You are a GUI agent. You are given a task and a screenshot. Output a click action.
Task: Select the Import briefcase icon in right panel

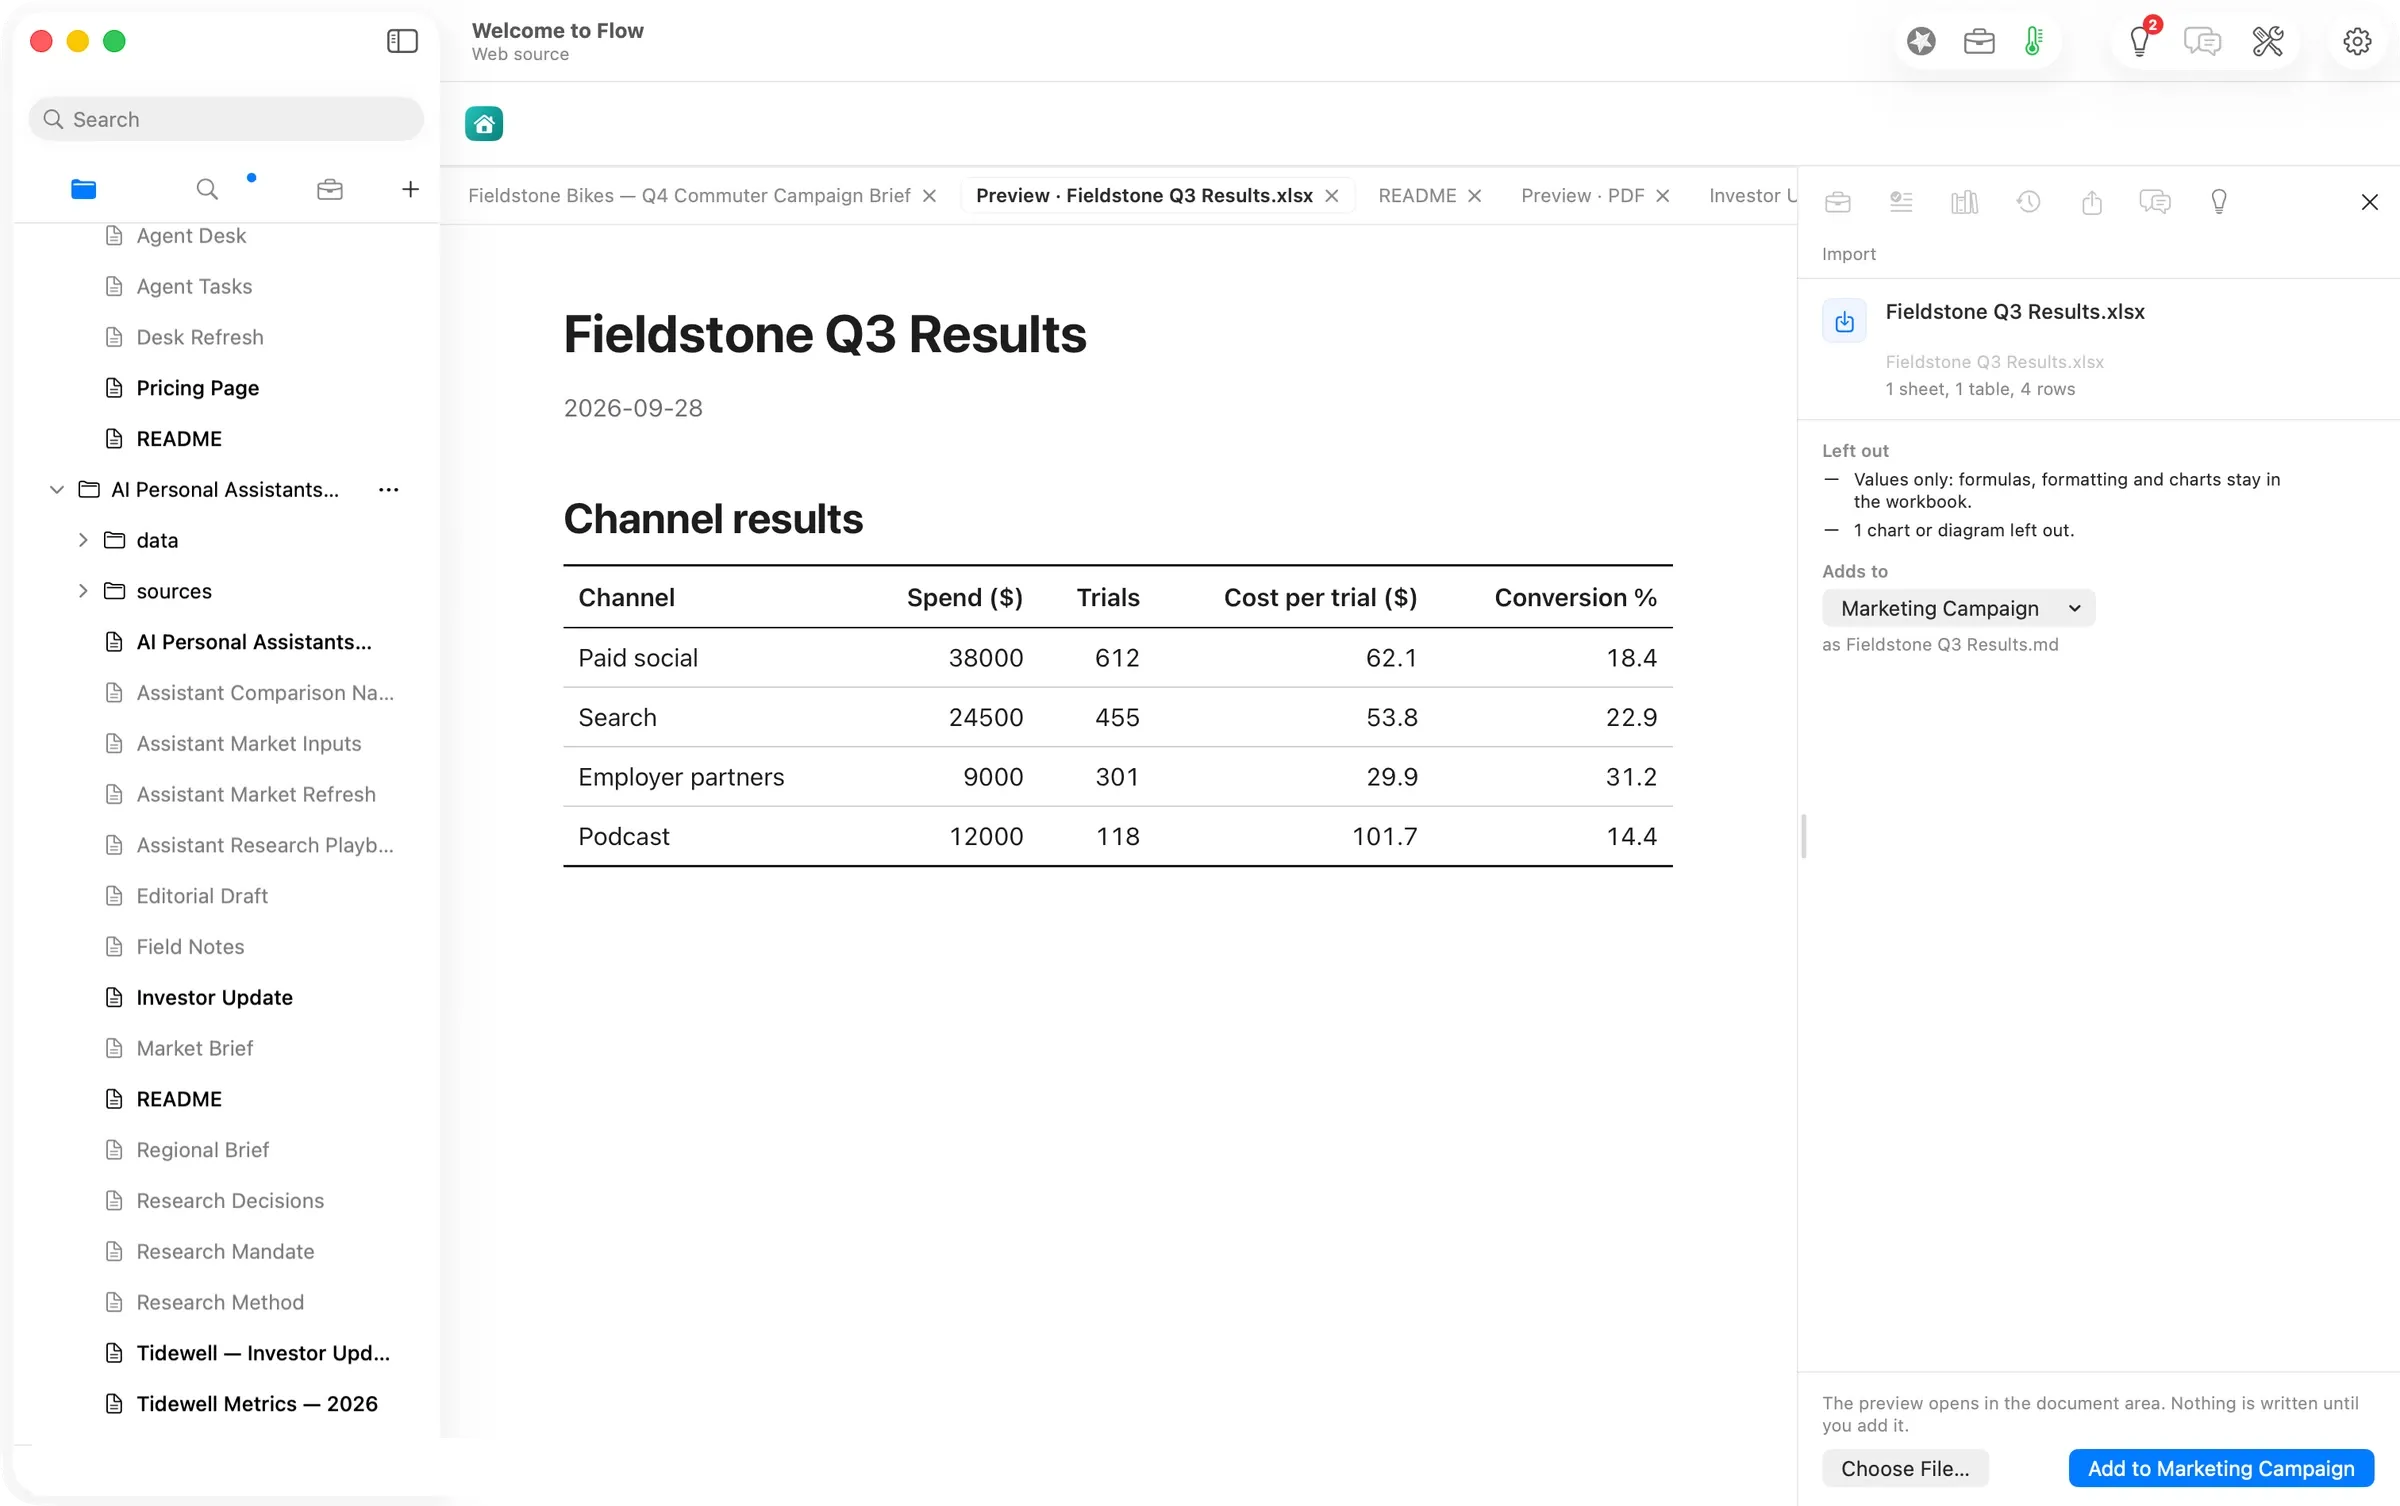coord(1838,202)
